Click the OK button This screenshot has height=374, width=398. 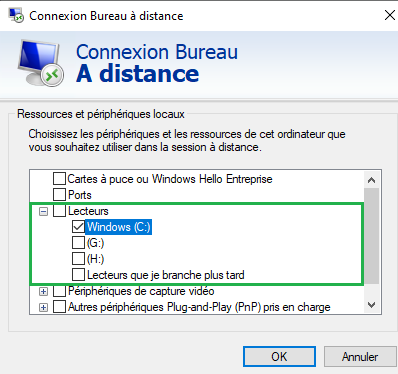pos(279,357)
